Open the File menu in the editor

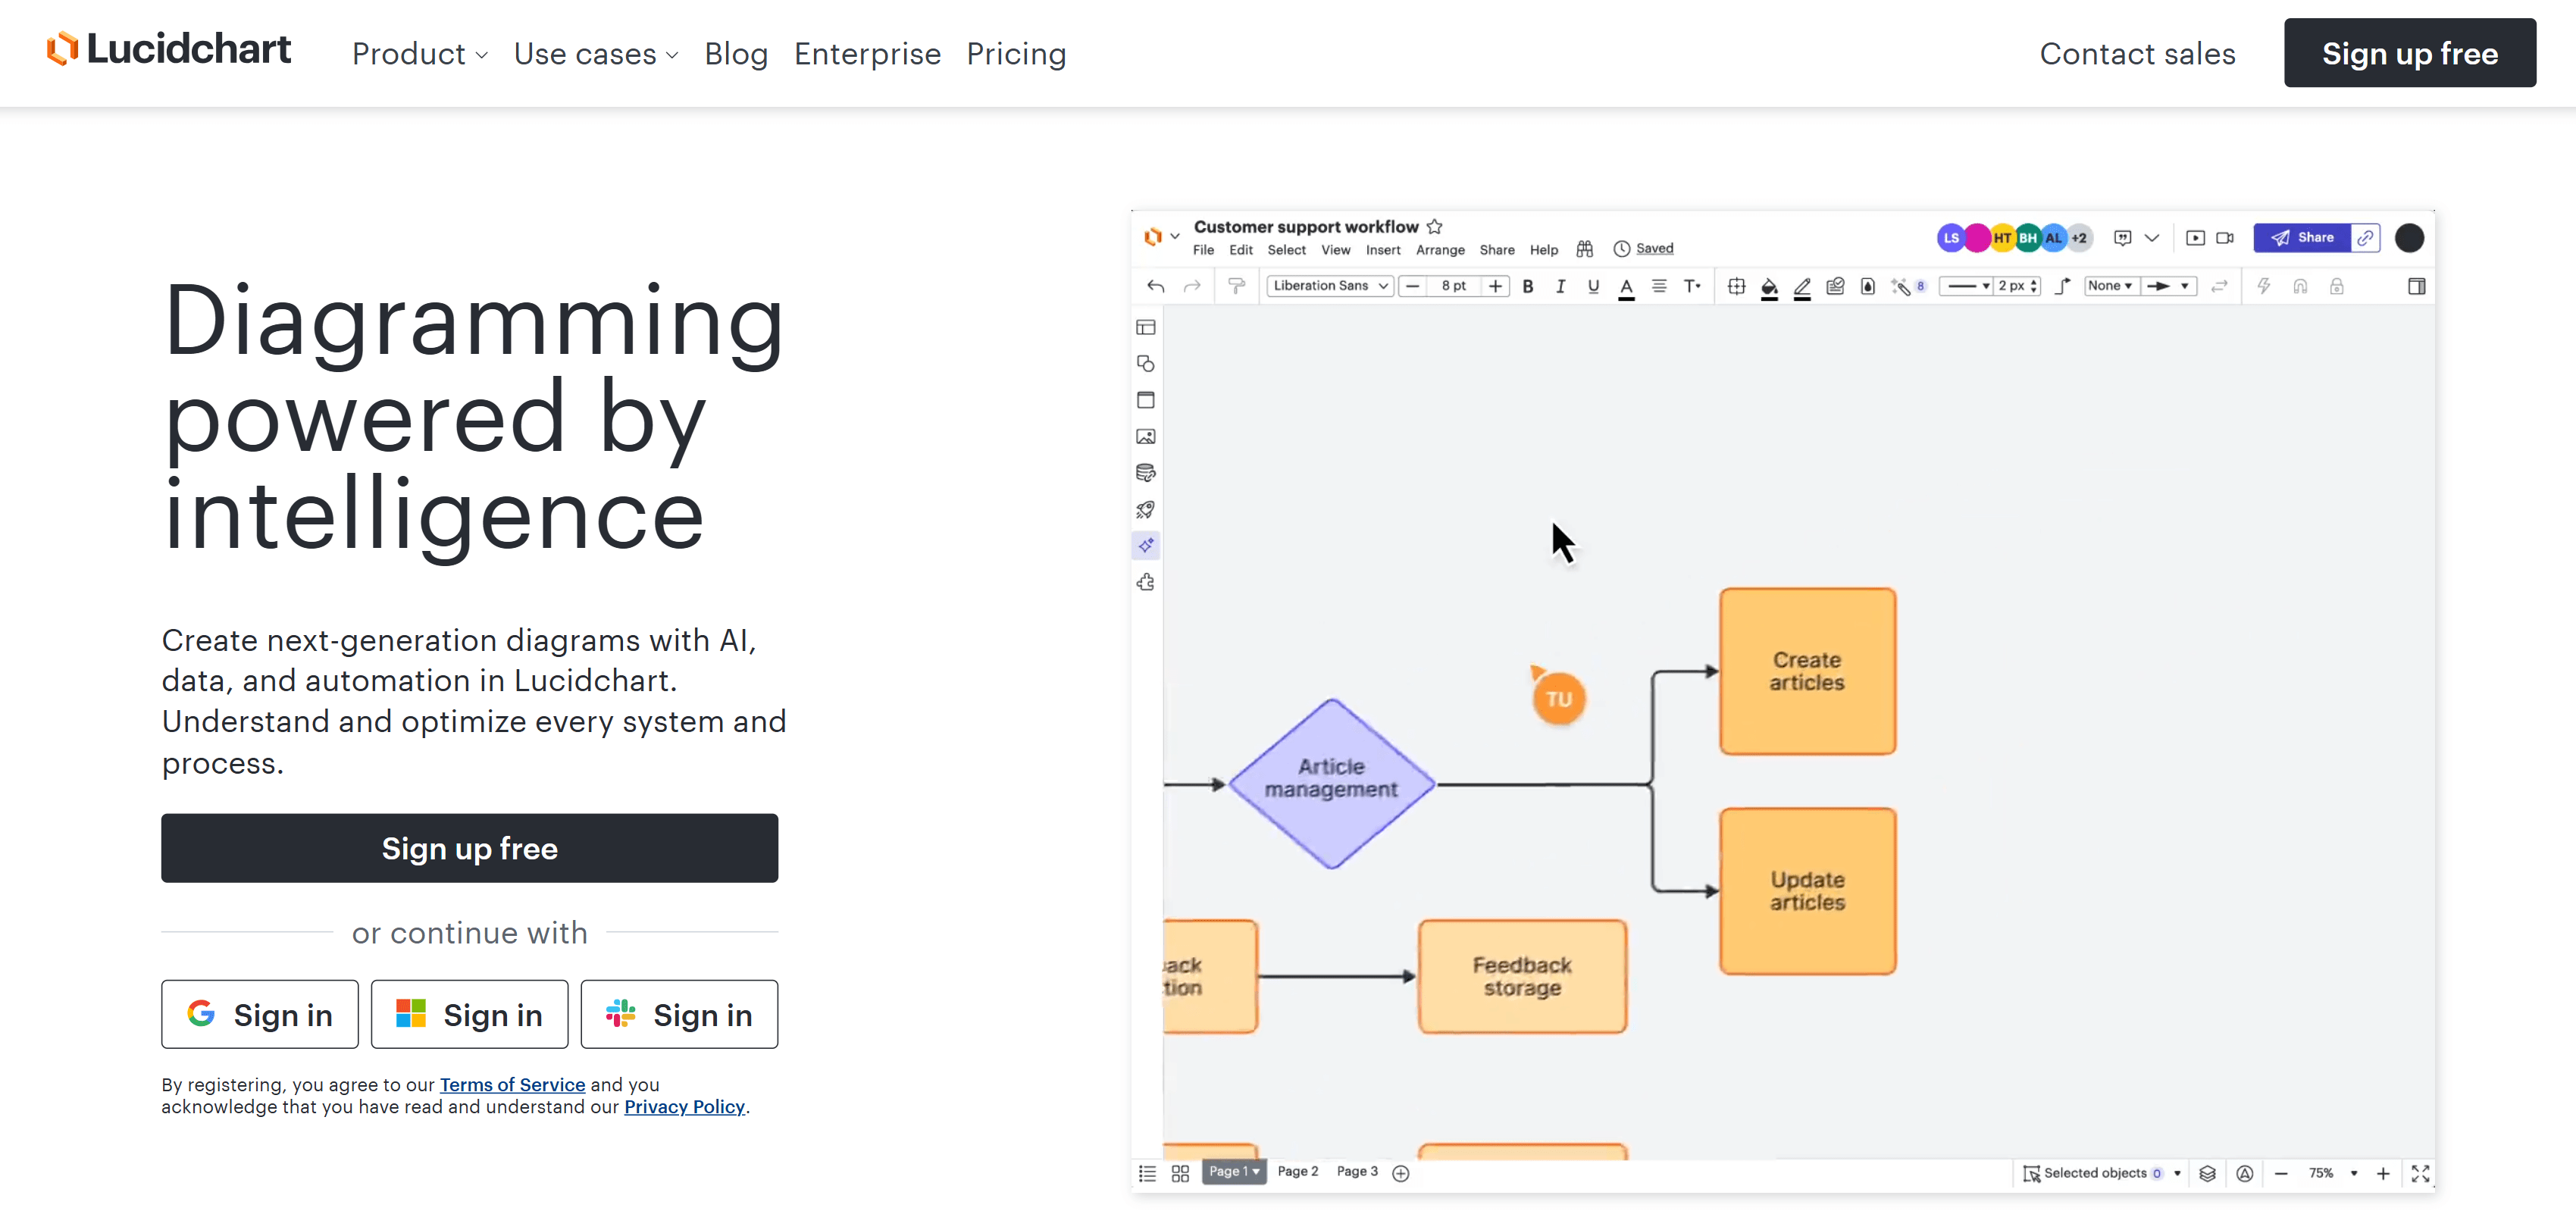(1203, 250)
